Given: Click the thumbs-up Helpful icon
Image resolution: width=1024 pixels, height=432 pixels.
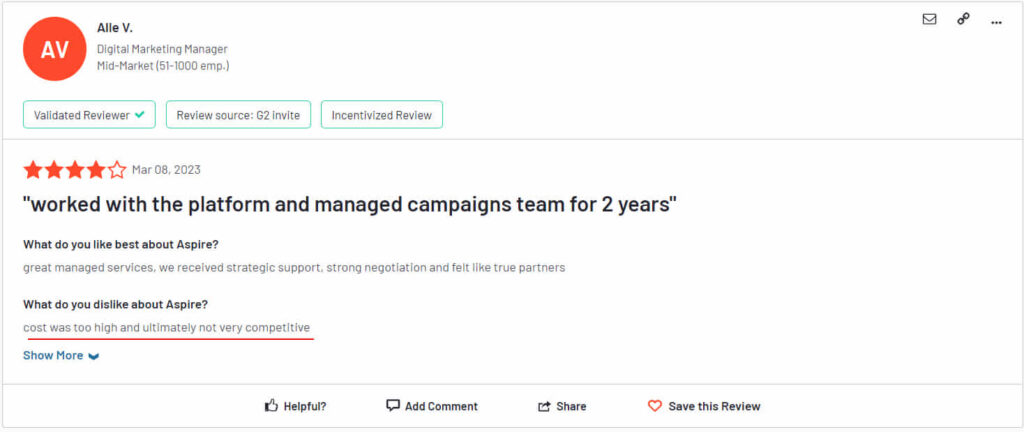Looking at the screenshot, I should [271, 406].
